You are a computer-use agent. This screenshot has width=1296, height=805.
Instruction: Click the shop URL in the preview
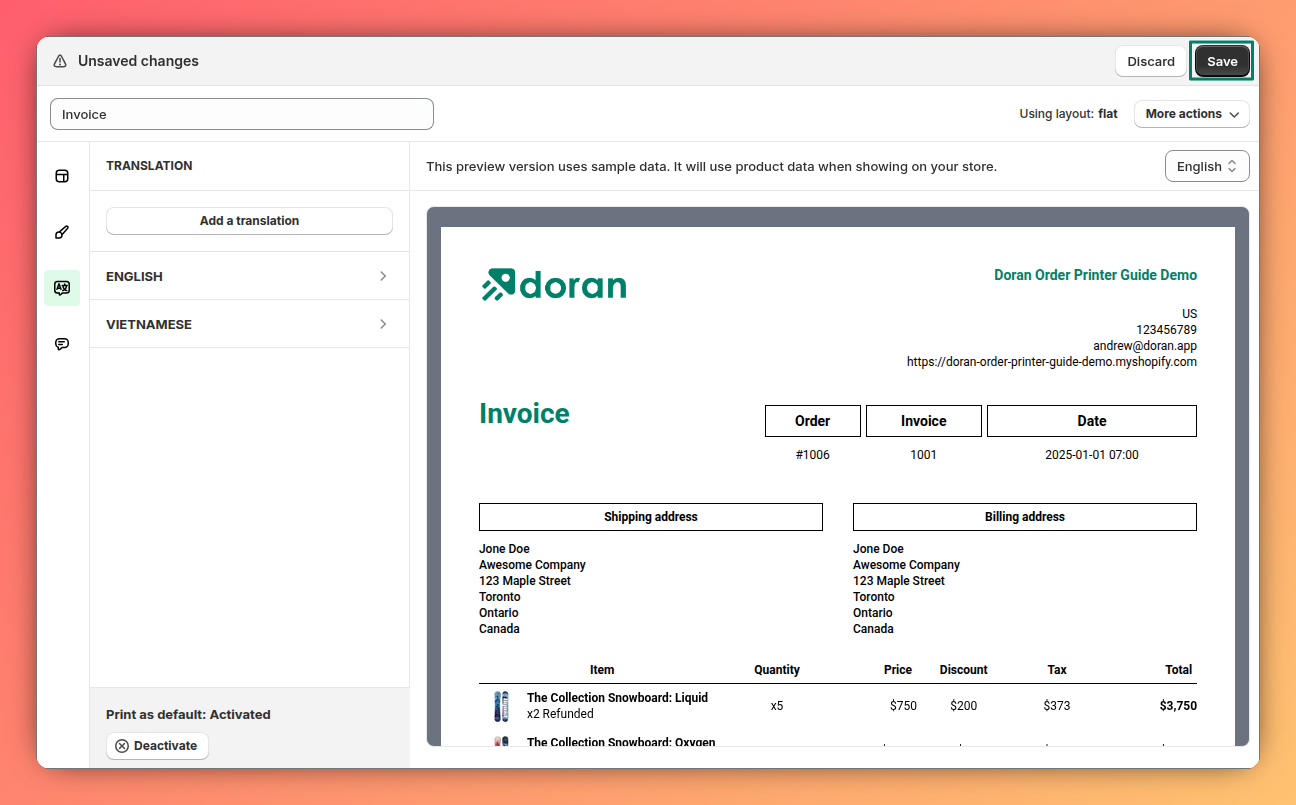coord(1052,362)
